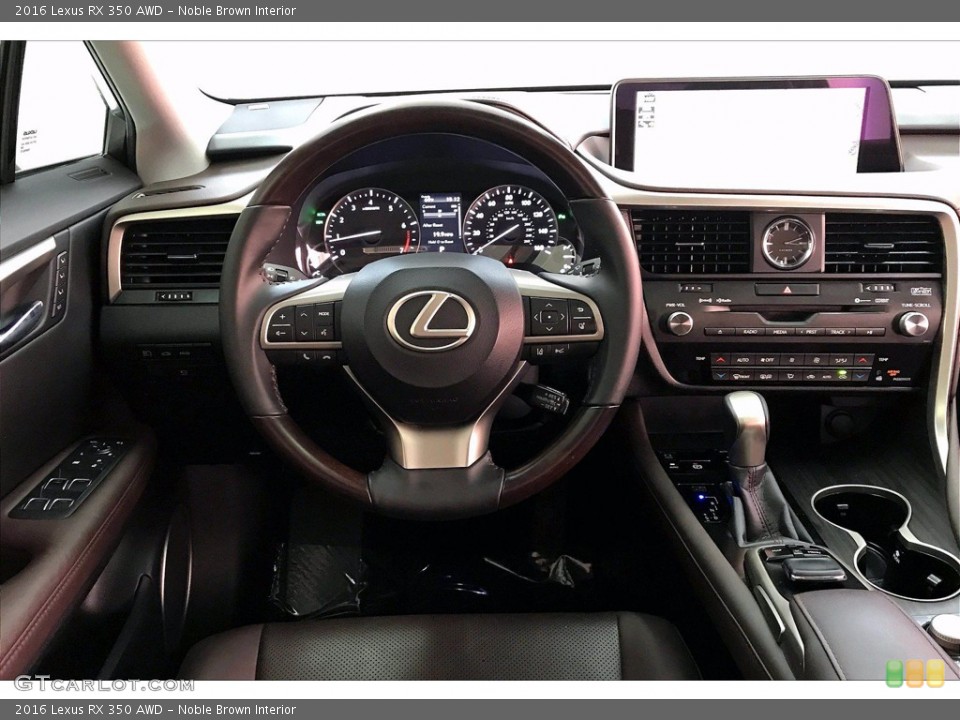This screenshot has height=720, width=960.
Task: Click the TUNE-SCROLL knob
Action: coord(914,323)
